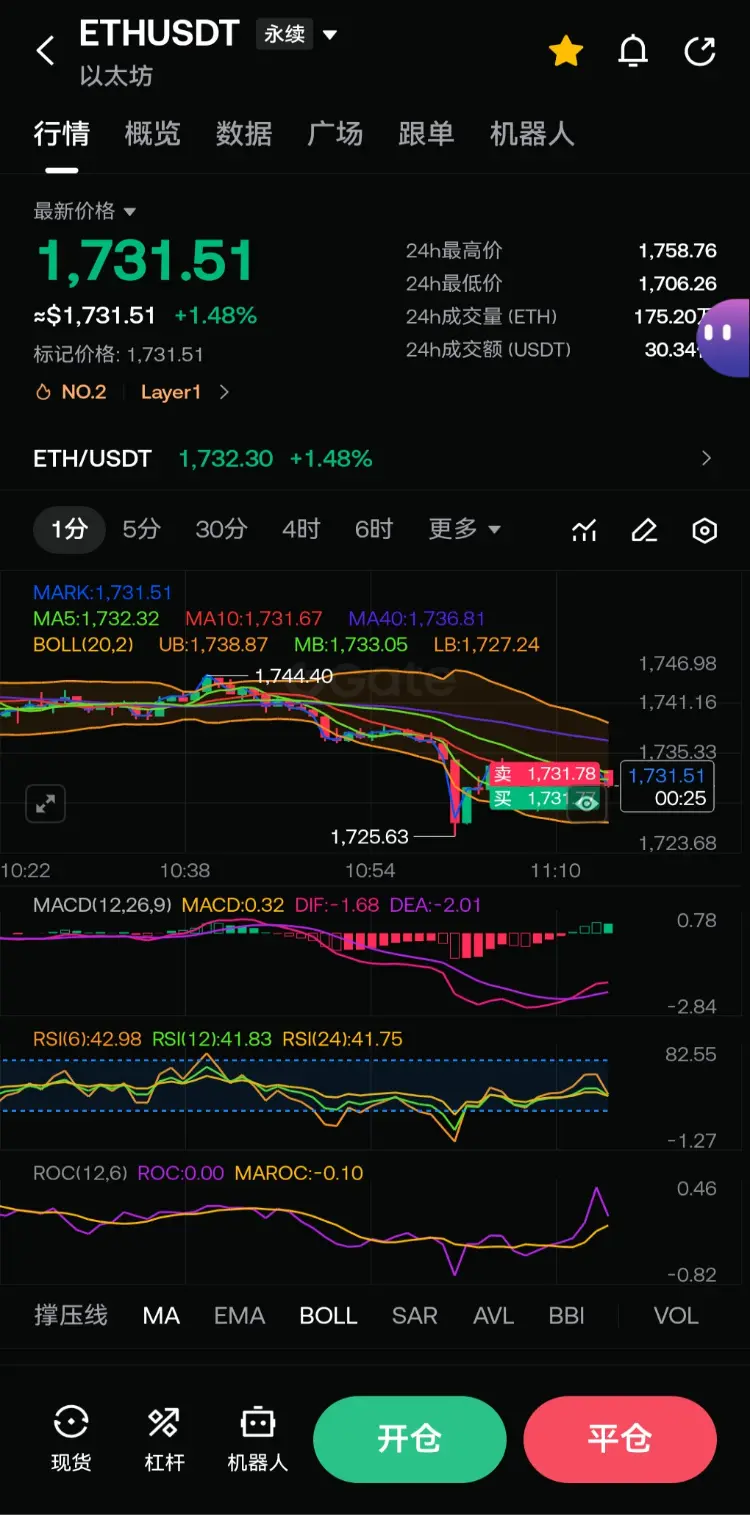Click the 24h最高价 value 1,758.76
This screenshot has width=750, height=1515.
click(x=678, y=251)
